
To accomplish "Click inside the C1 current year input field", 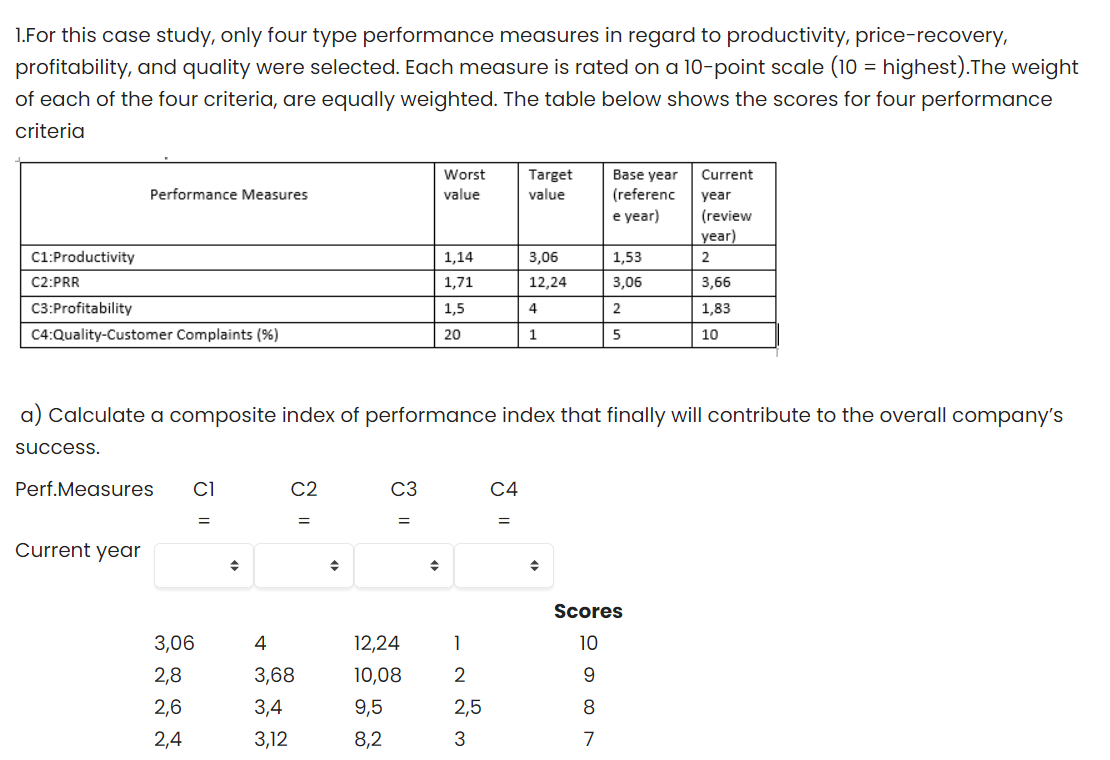I will click(195, 565).
